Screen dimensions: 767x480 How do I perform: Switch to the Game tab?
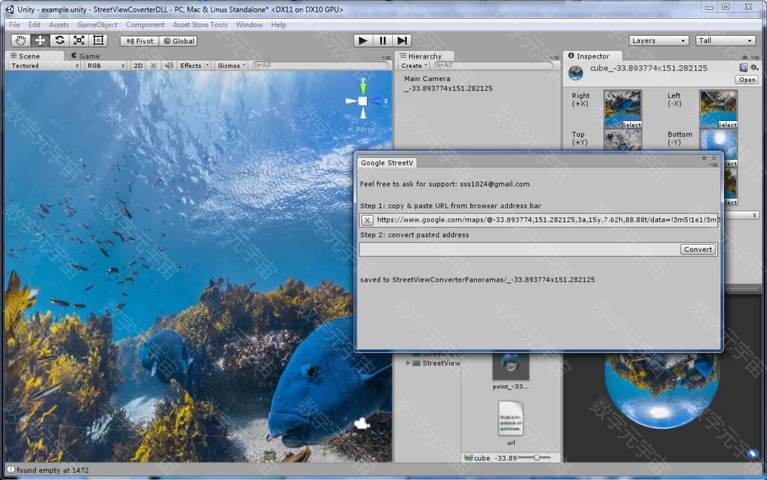86,56
